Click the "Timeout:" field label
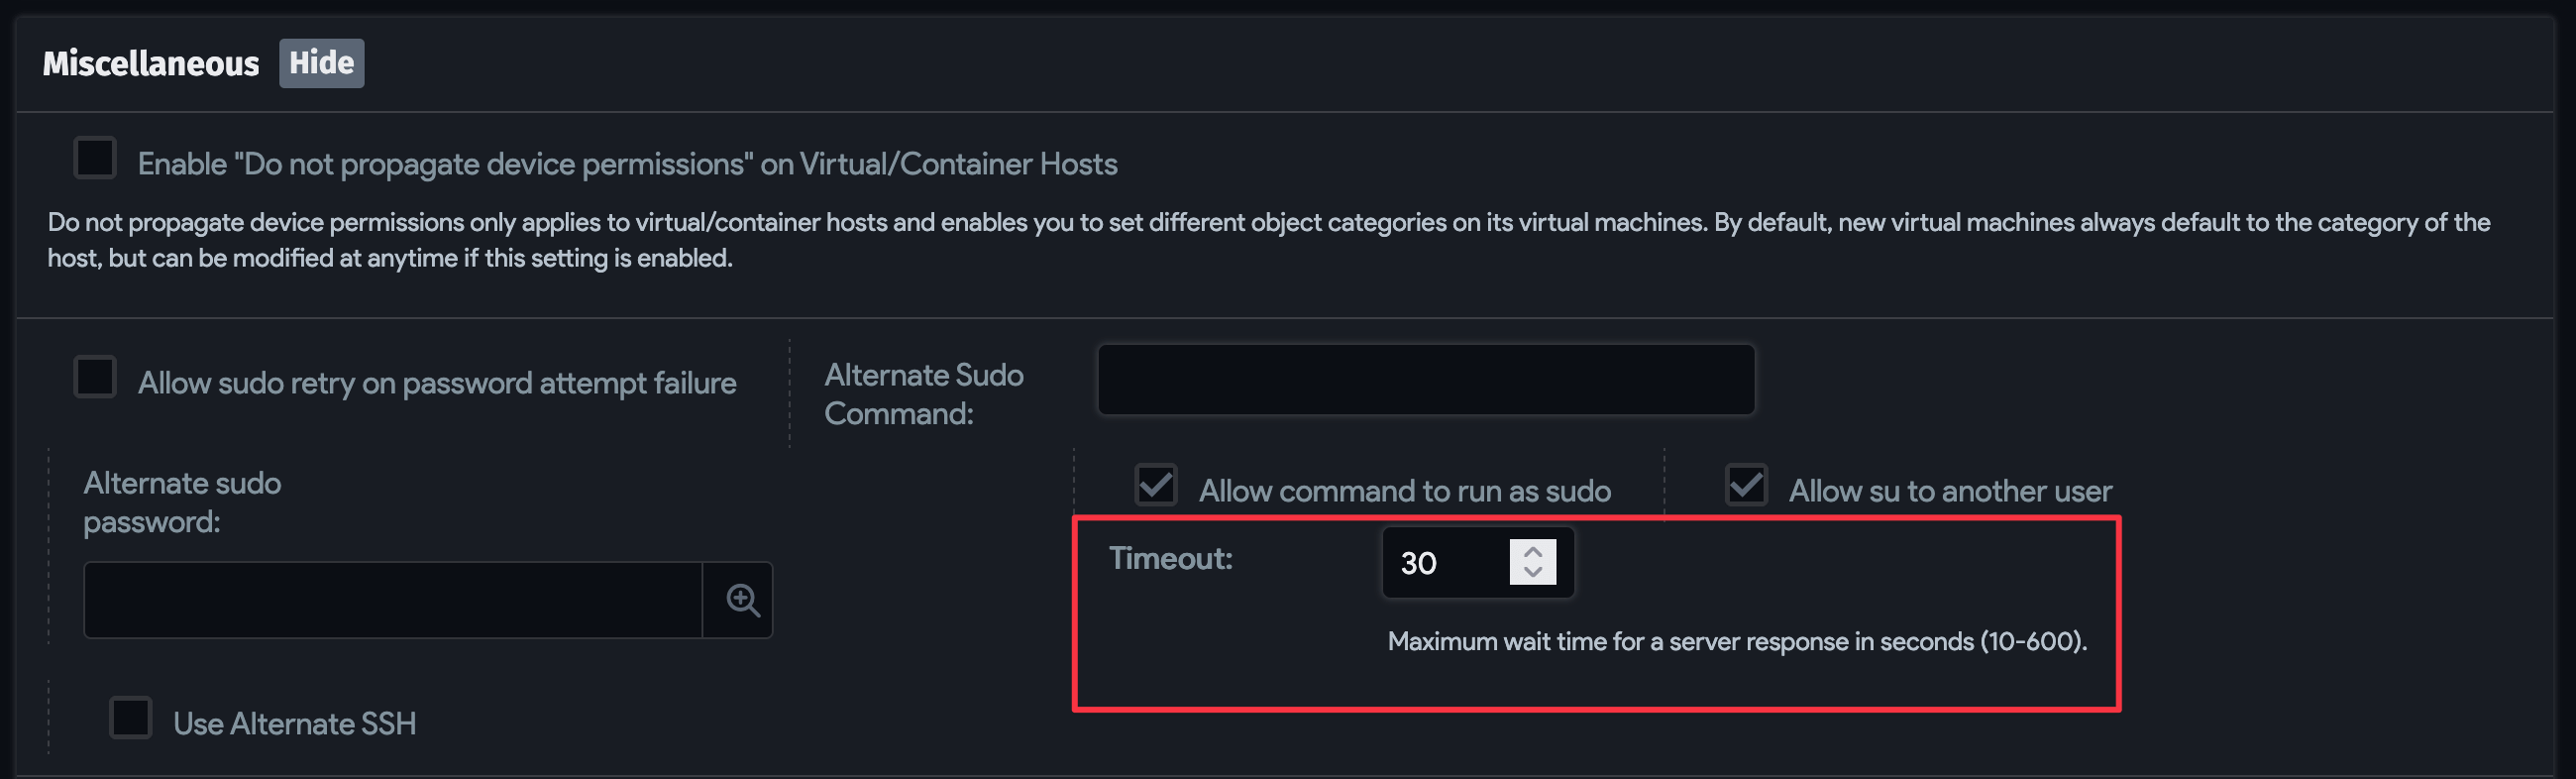This screenshot has width=2576, height=779. 1170,558
